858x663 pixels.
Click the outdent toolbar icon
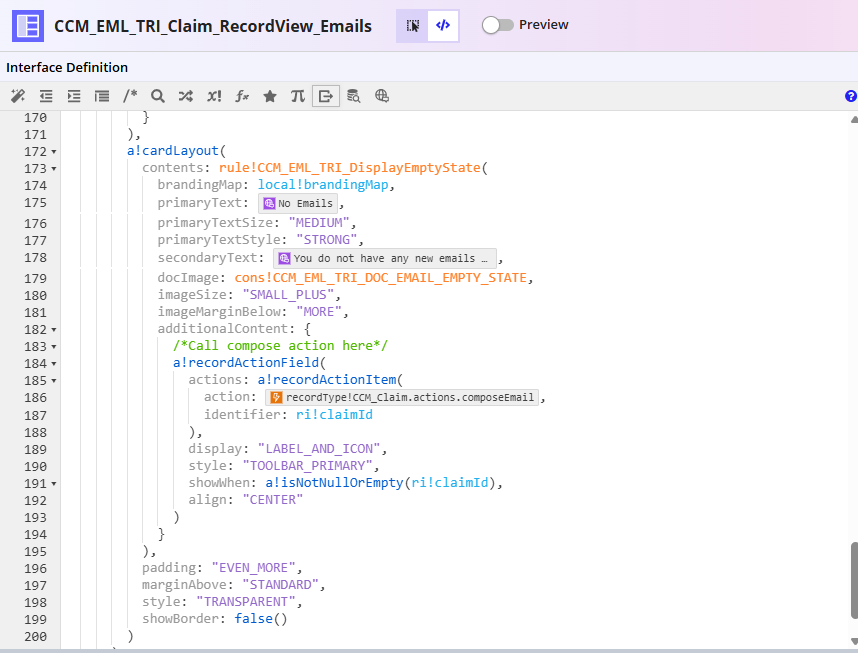[x=46, y=96]
